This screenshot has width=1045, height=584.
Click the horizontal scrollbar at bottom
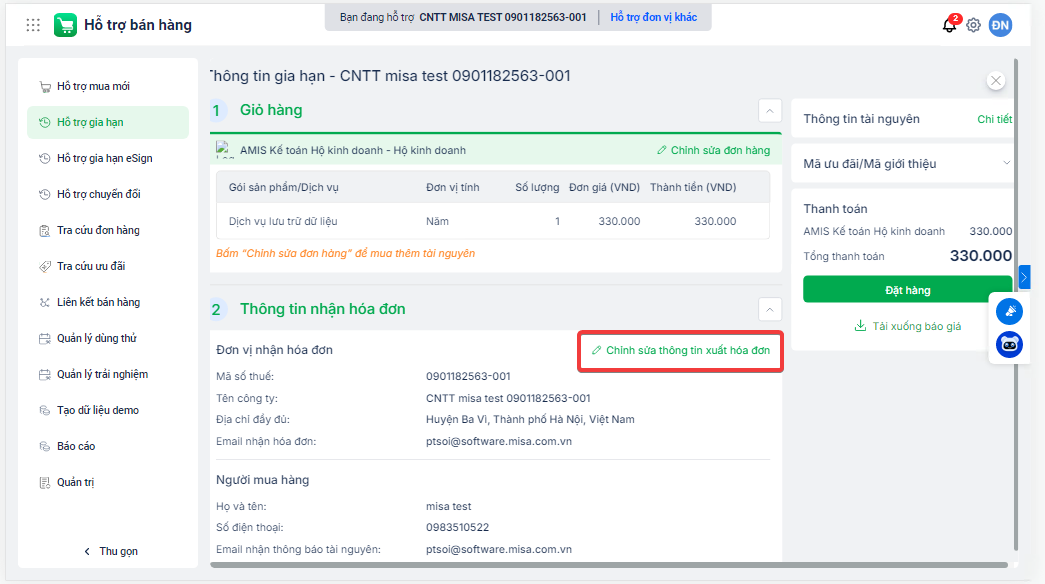pos(608,565)
